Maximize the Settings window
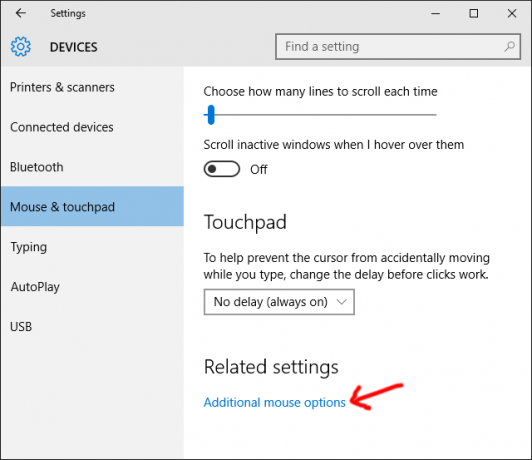 point(474,14)
